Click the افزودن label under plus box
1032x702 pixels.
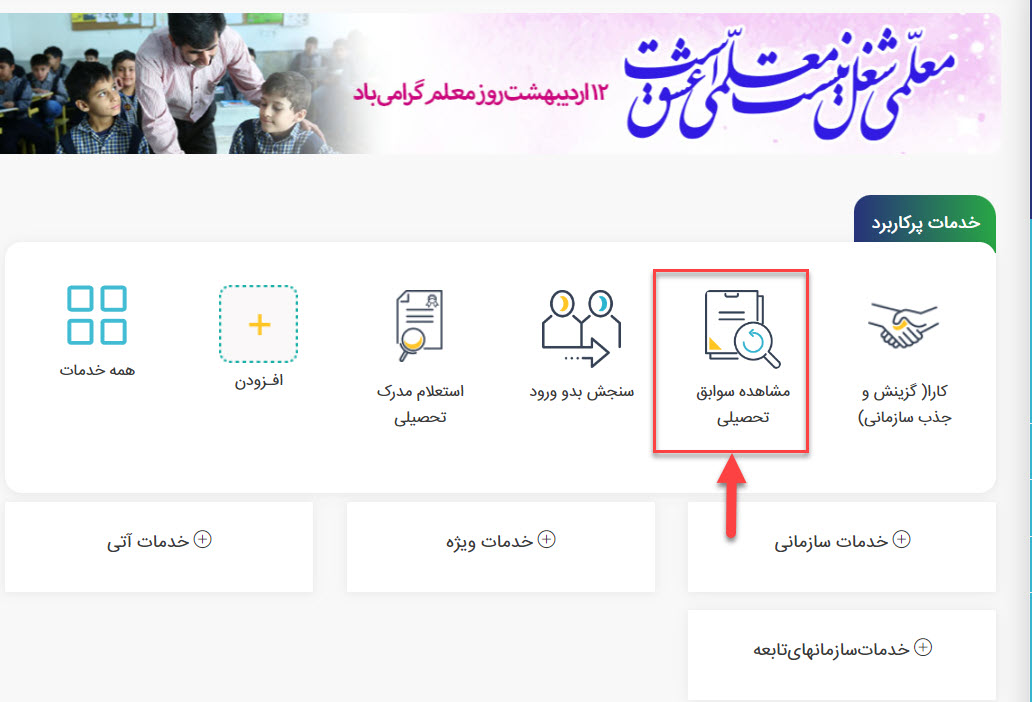click(259, 380)
